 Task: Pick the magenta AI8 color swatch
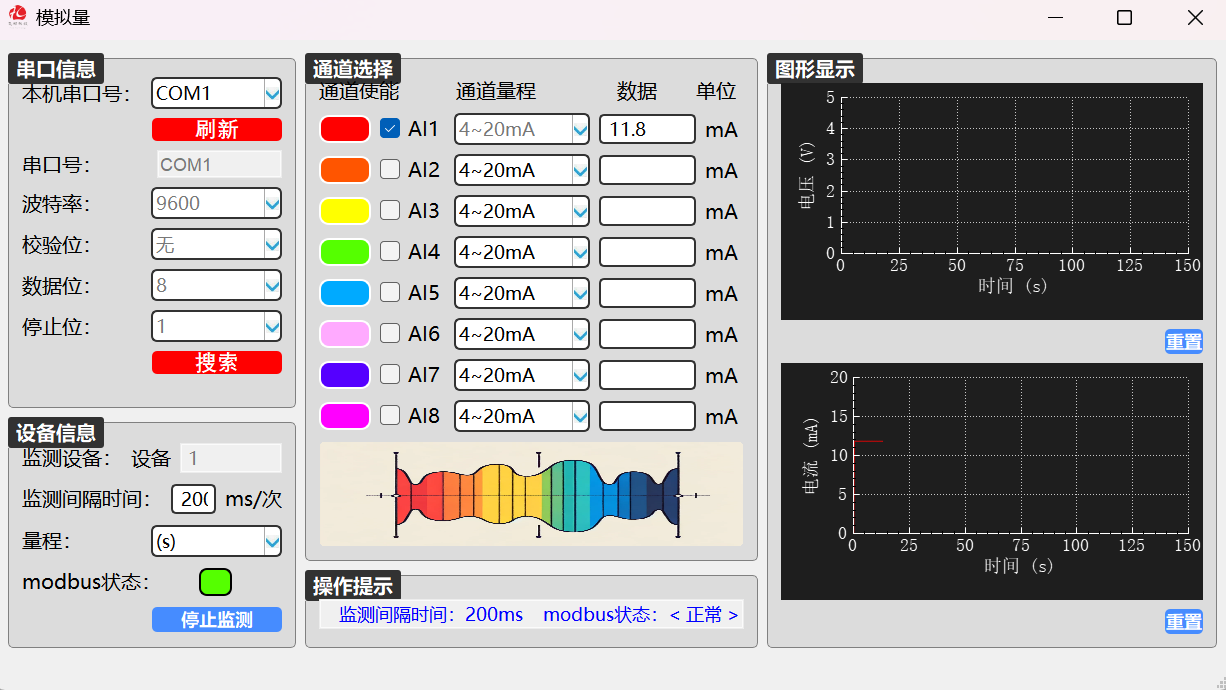345,416
